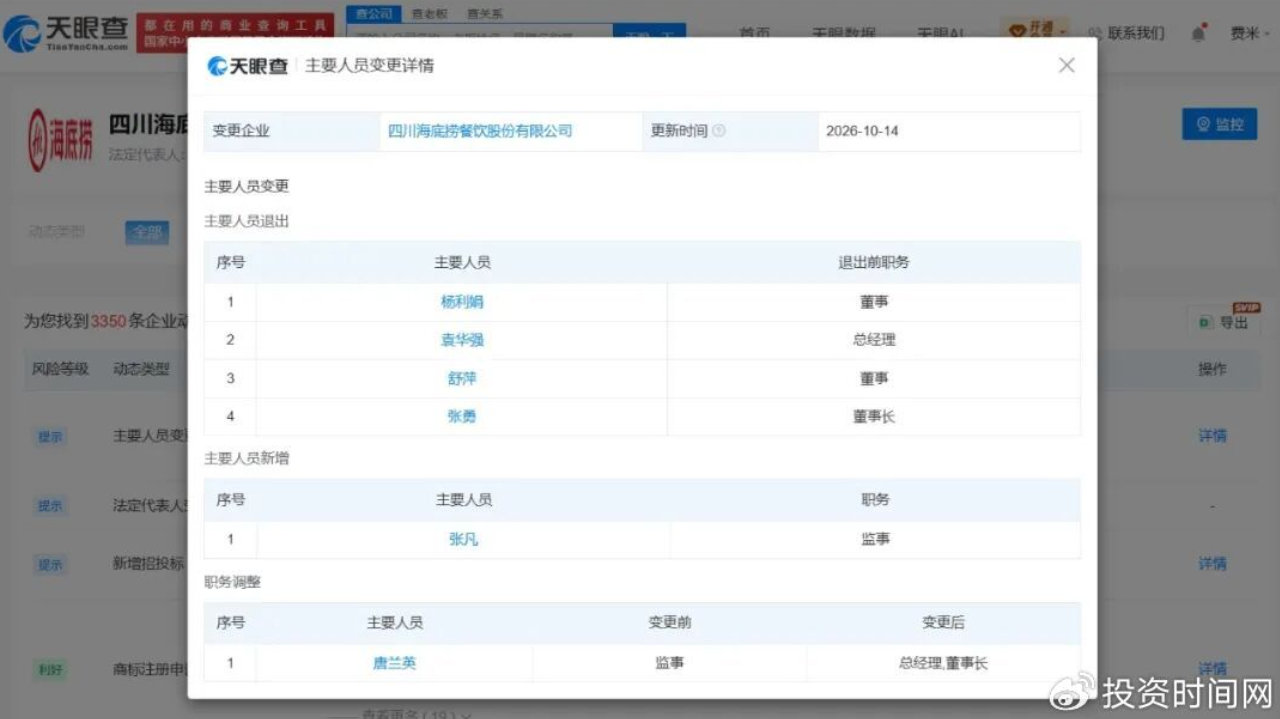The image size is (1280, 719).
Task: Click the 导出 export button in background page
Action: [x=1224, y=322]
